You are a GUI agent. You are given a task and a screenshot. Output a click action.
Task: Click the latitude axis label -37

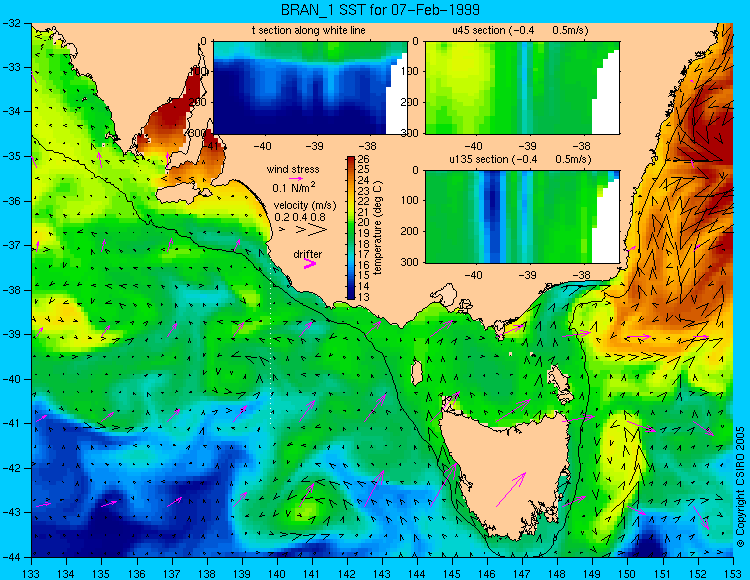tap(11, 245)
